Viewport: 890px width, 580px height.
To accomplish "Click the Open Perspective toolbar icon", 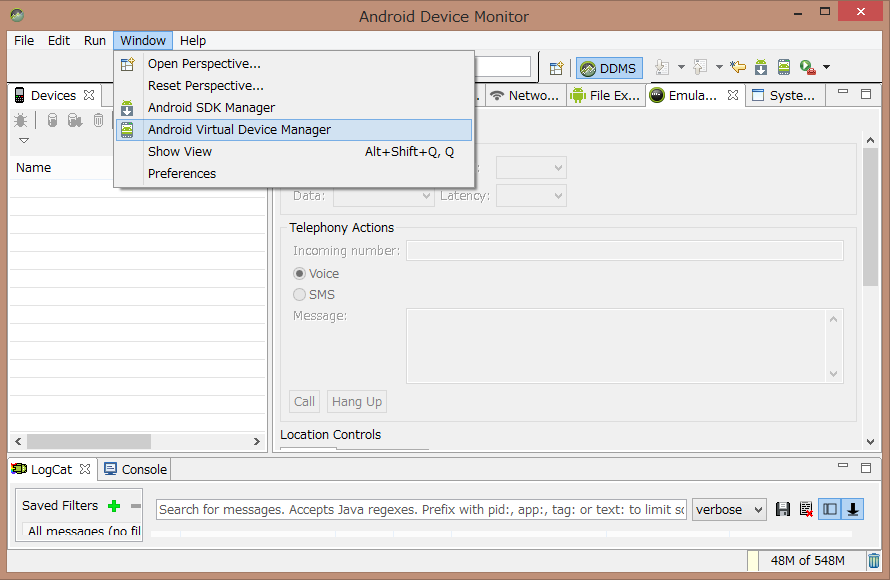I will pyautogui.click(x=556, y=68).
